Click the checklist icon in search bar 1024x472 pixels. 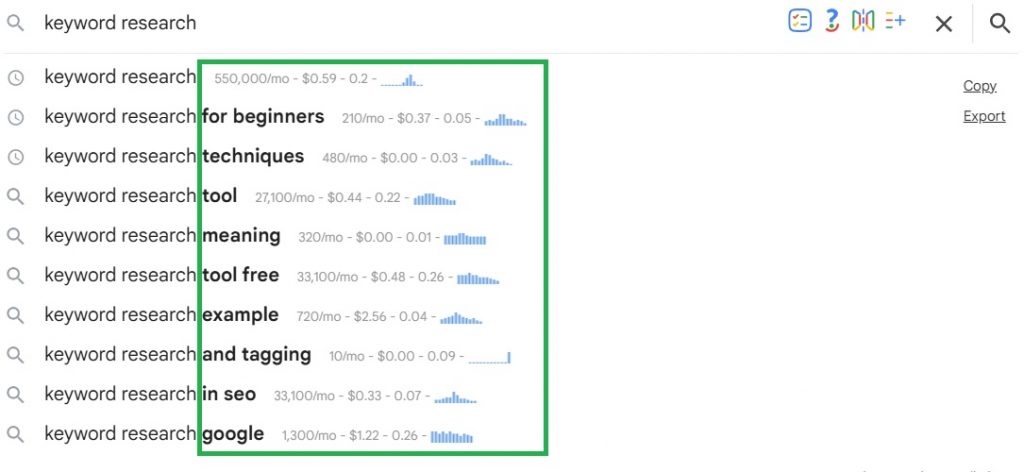[x=799, y=22]
